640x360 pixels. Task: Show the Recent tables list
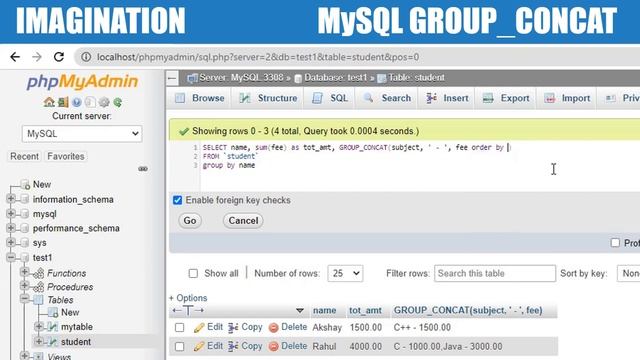pyautogui.click(x=24, y=156)
